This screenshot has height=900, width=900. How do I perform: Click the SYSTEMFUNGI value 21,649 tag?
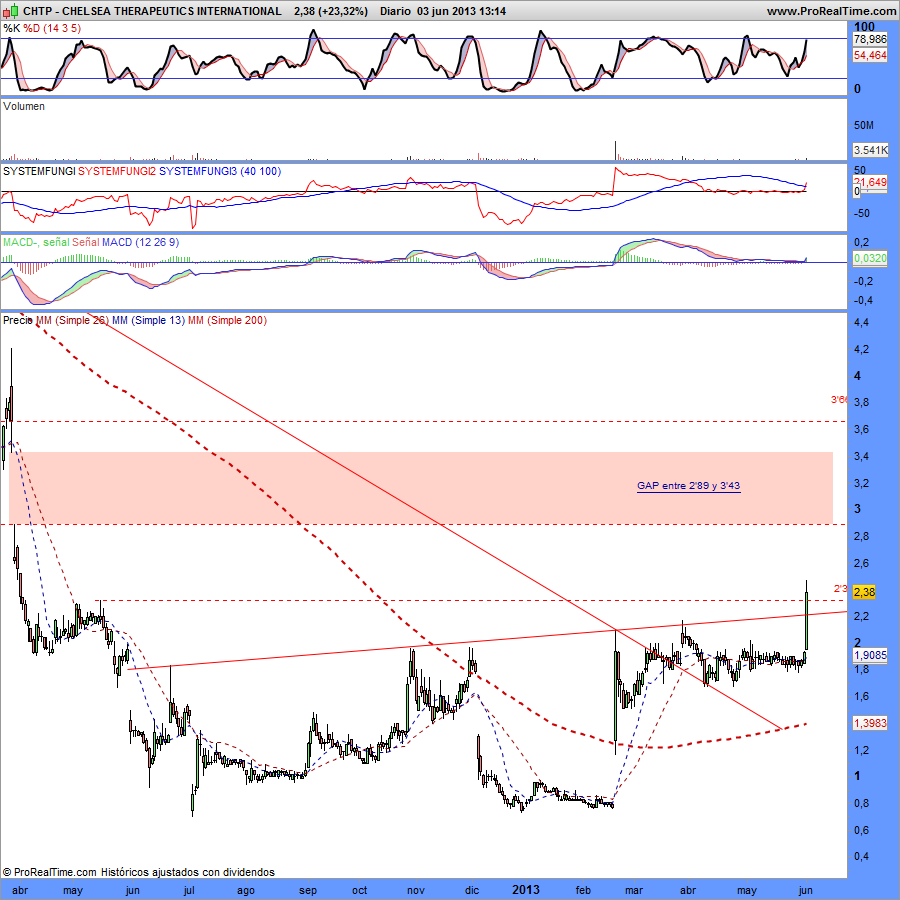pos(870,182)
